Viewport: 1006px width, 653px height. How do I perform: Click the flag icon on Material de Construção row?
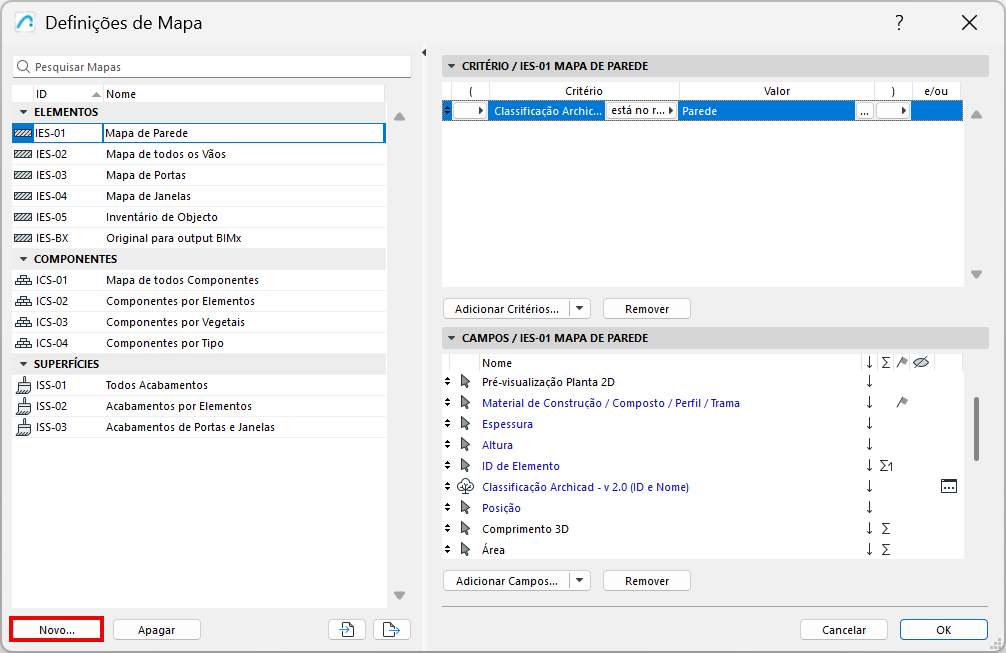pos(902,403)
